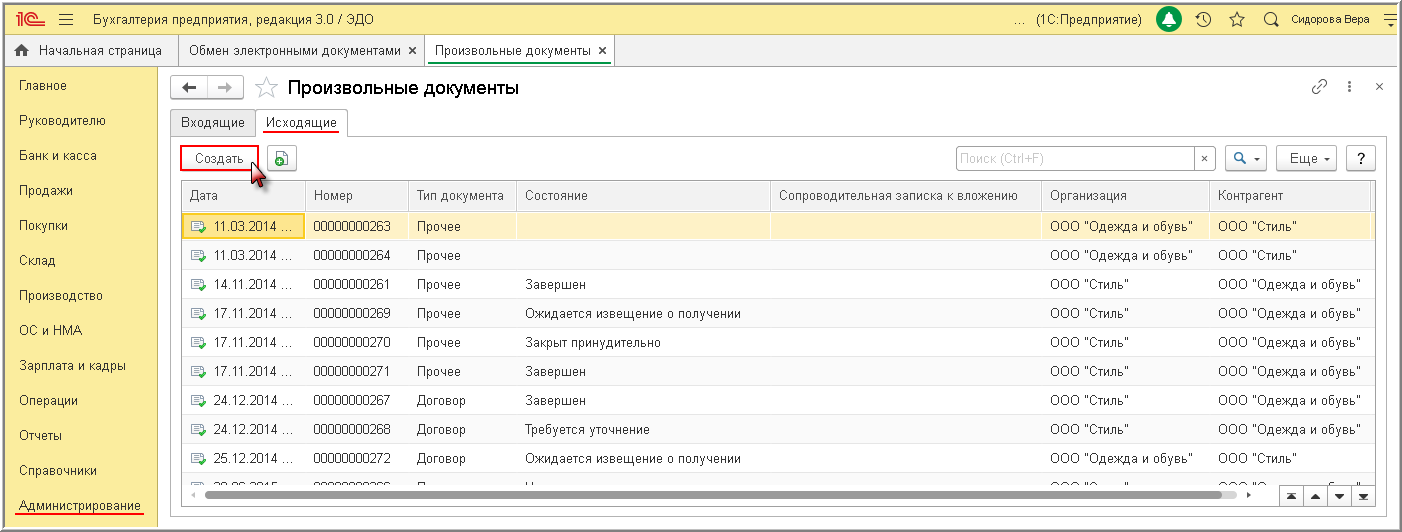Image resolution: width=1402 pixels, height=532 pixels.
Task: Get link to this form
Action: click(x=1319, y=87)
